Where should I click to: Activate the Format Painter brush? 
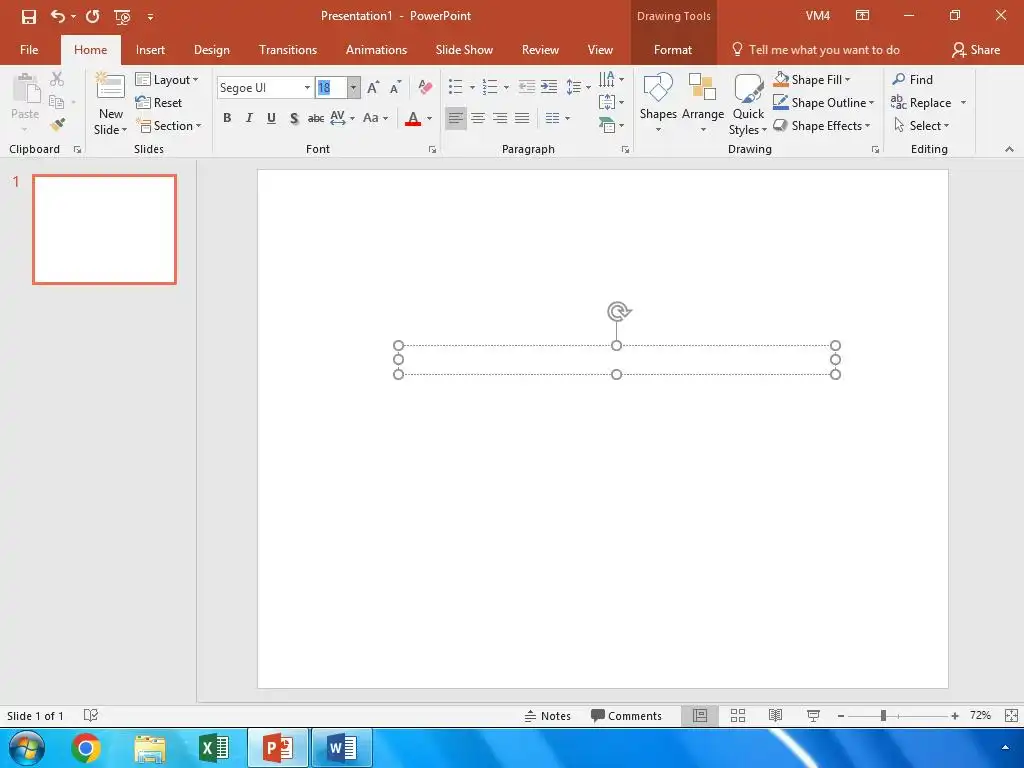[x=57, y=123]
